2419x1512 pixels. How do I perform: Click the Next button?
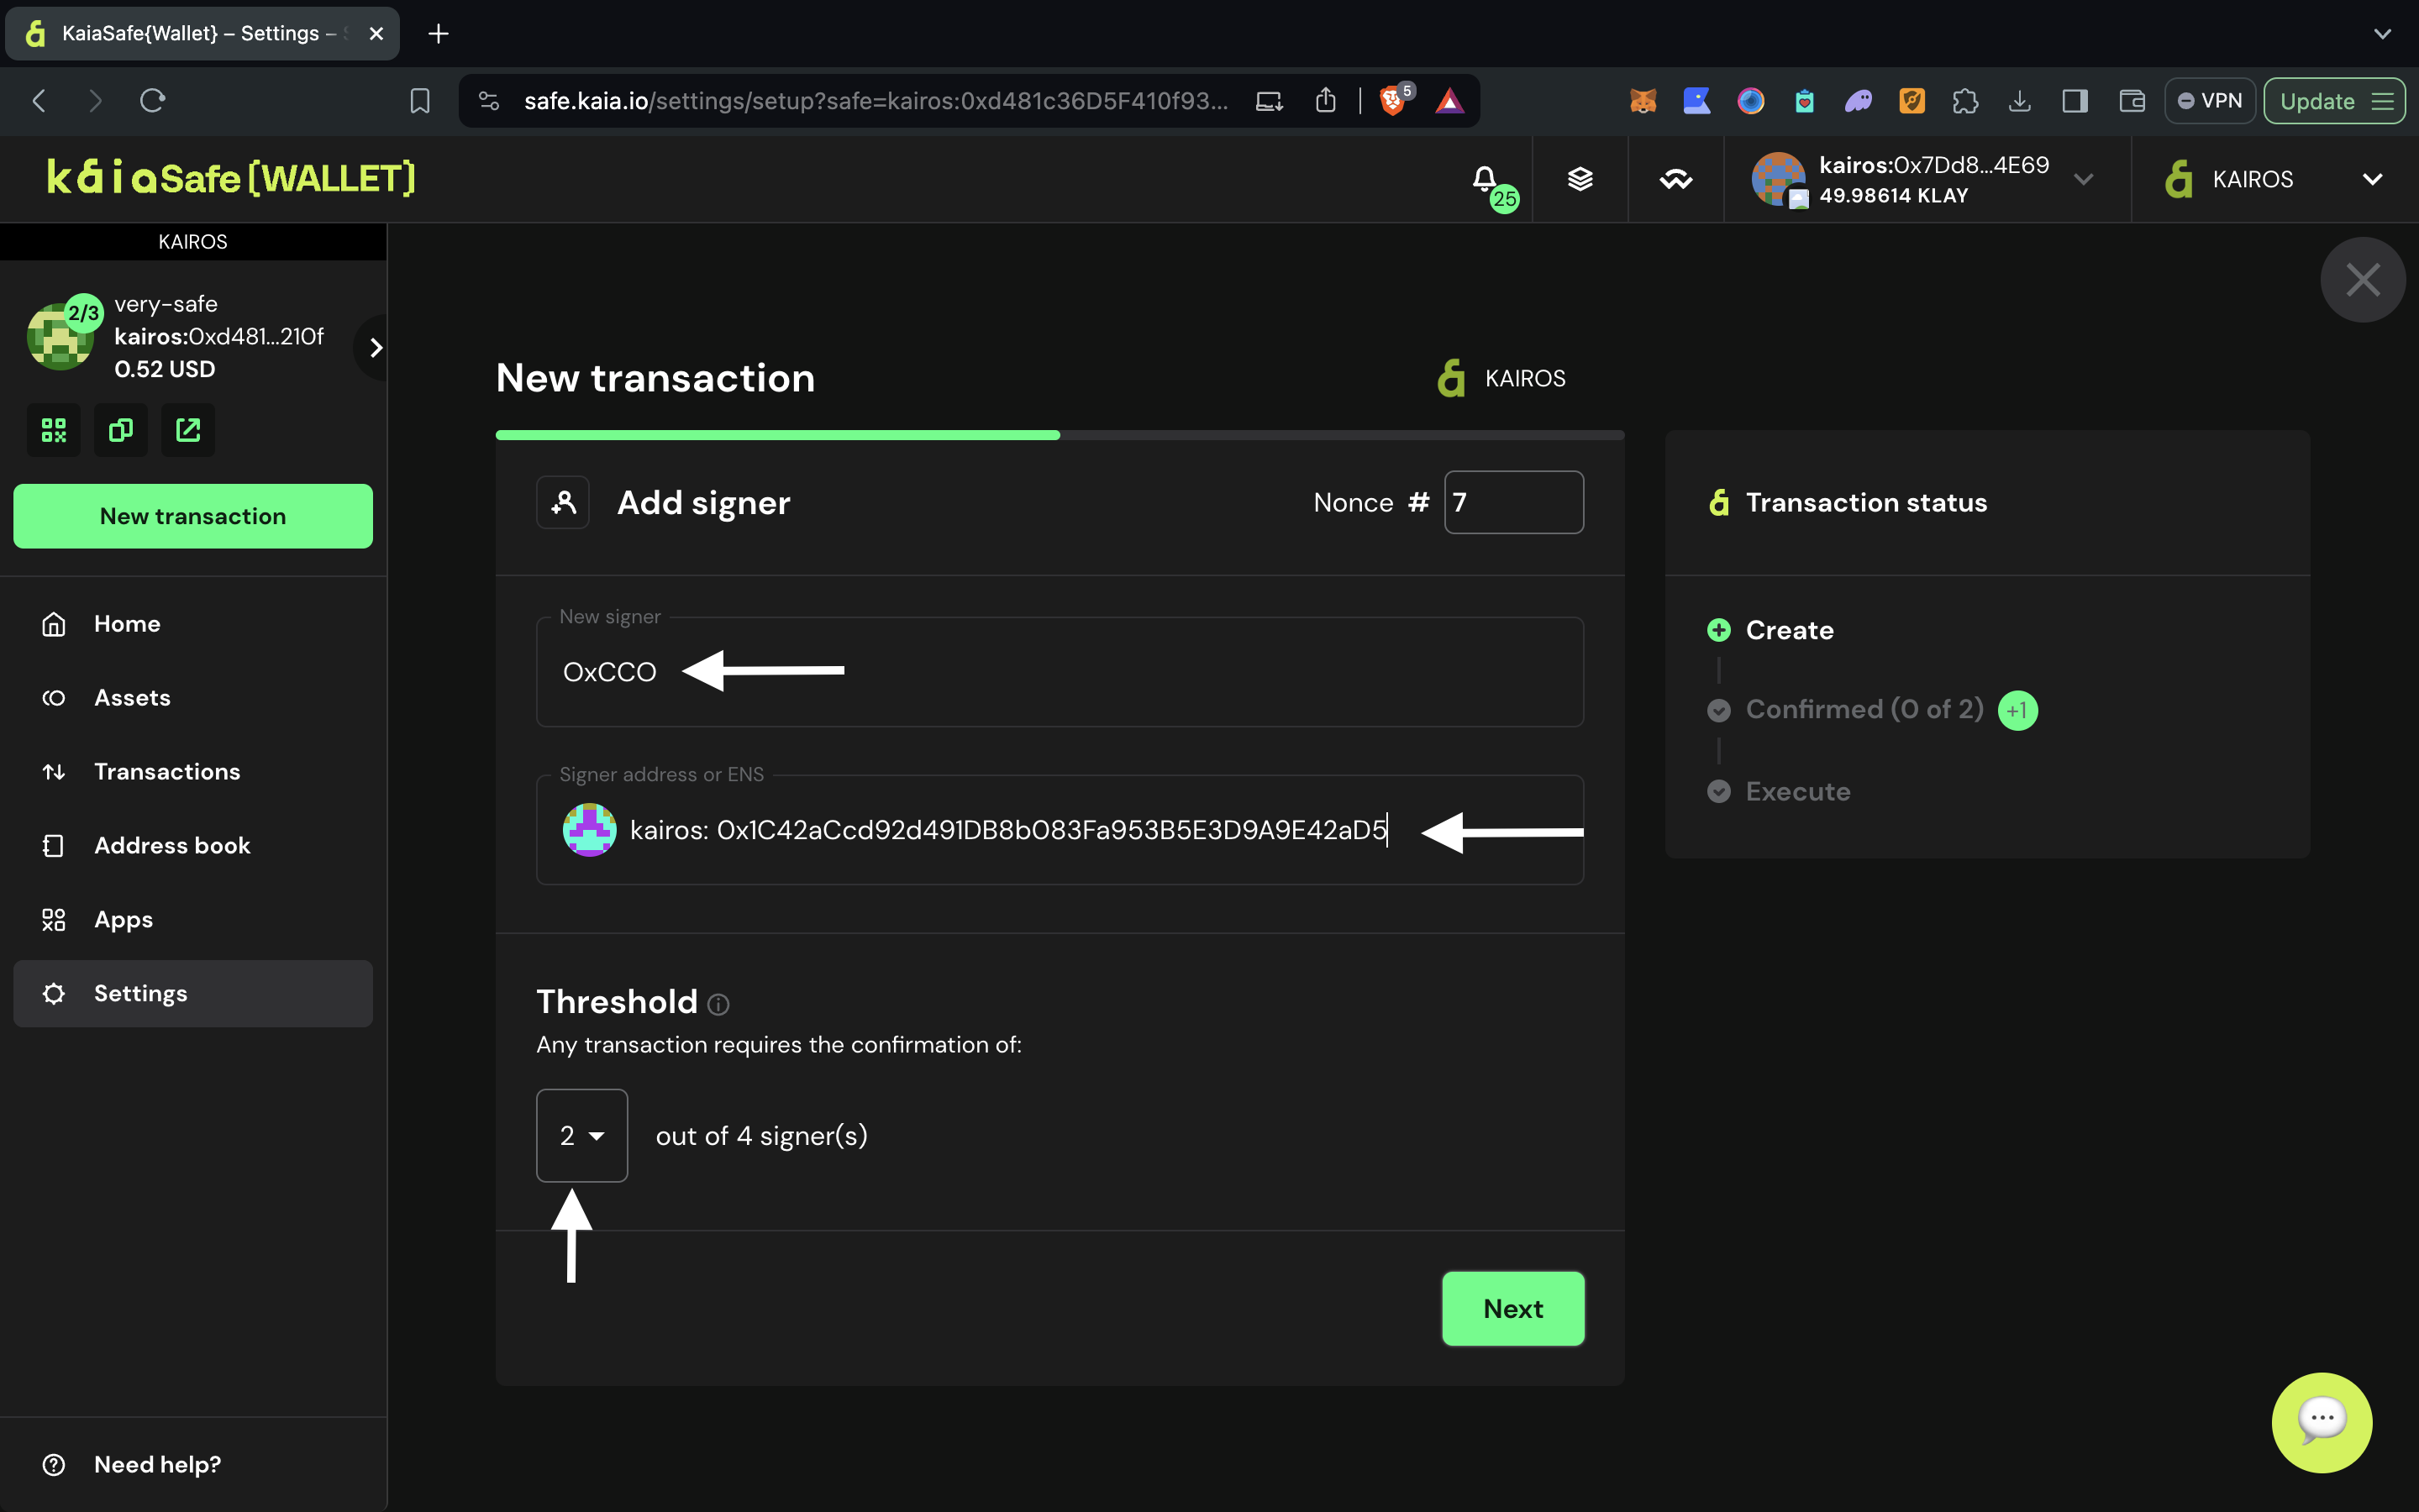coord(1512,1309)
